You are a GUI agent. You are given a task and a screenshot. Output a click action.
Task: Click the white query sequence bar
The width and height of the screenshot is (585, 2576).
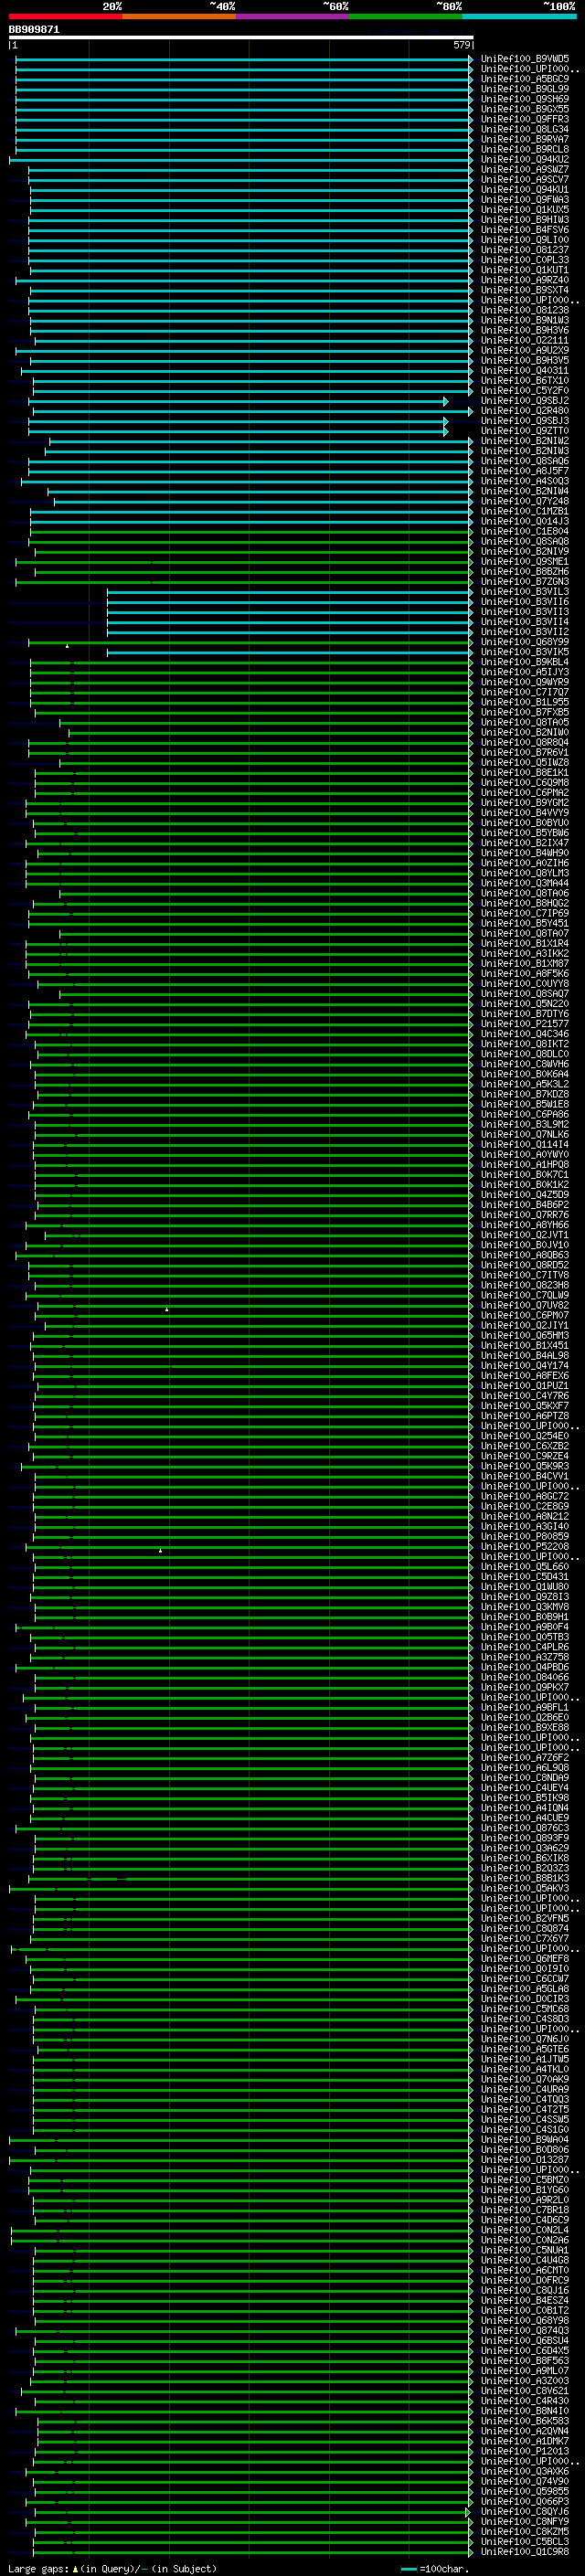click(x=241, y=37)
